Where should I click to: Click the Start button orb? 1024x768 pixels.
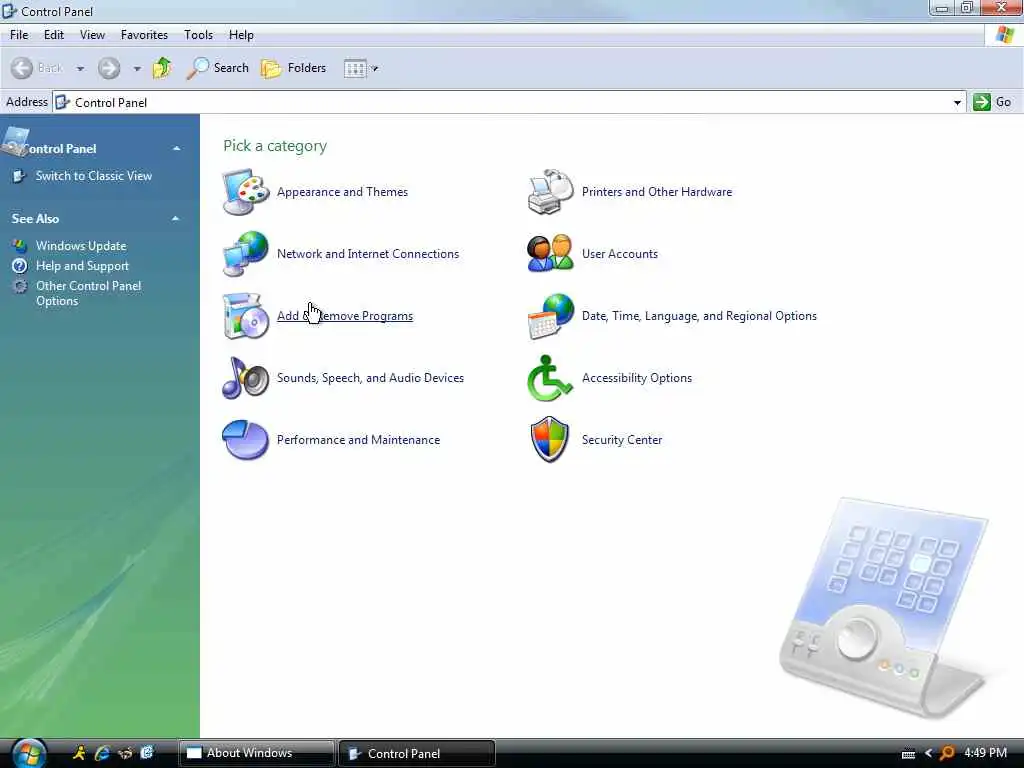[29, 753]
